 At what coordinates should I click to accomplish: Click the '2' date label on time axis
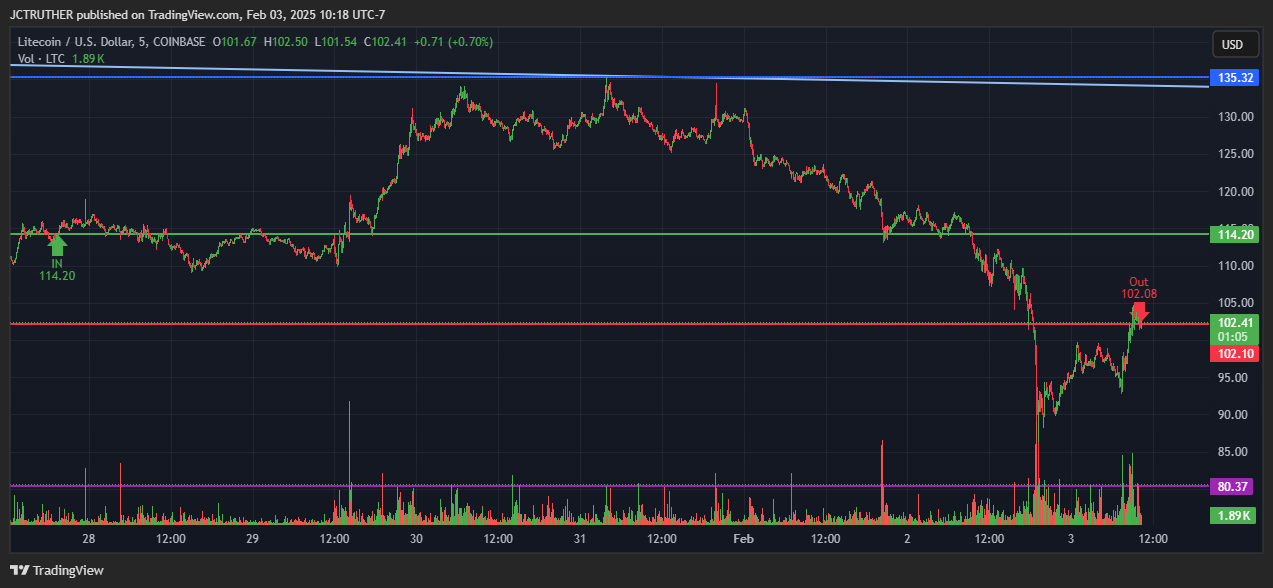coord(907,539)
